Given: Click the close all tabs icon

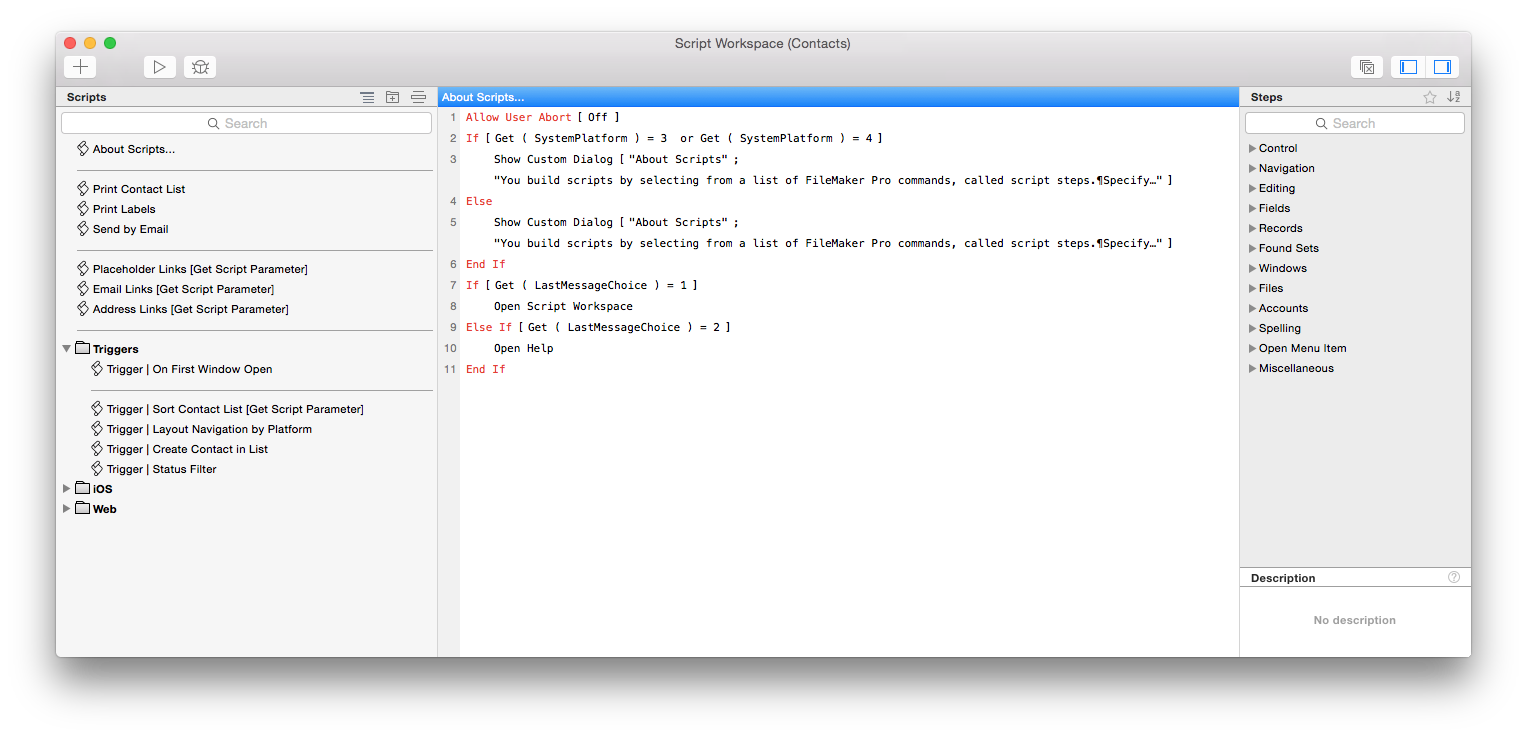Looking at the screenshot, I should click(x=1366, y=67).
